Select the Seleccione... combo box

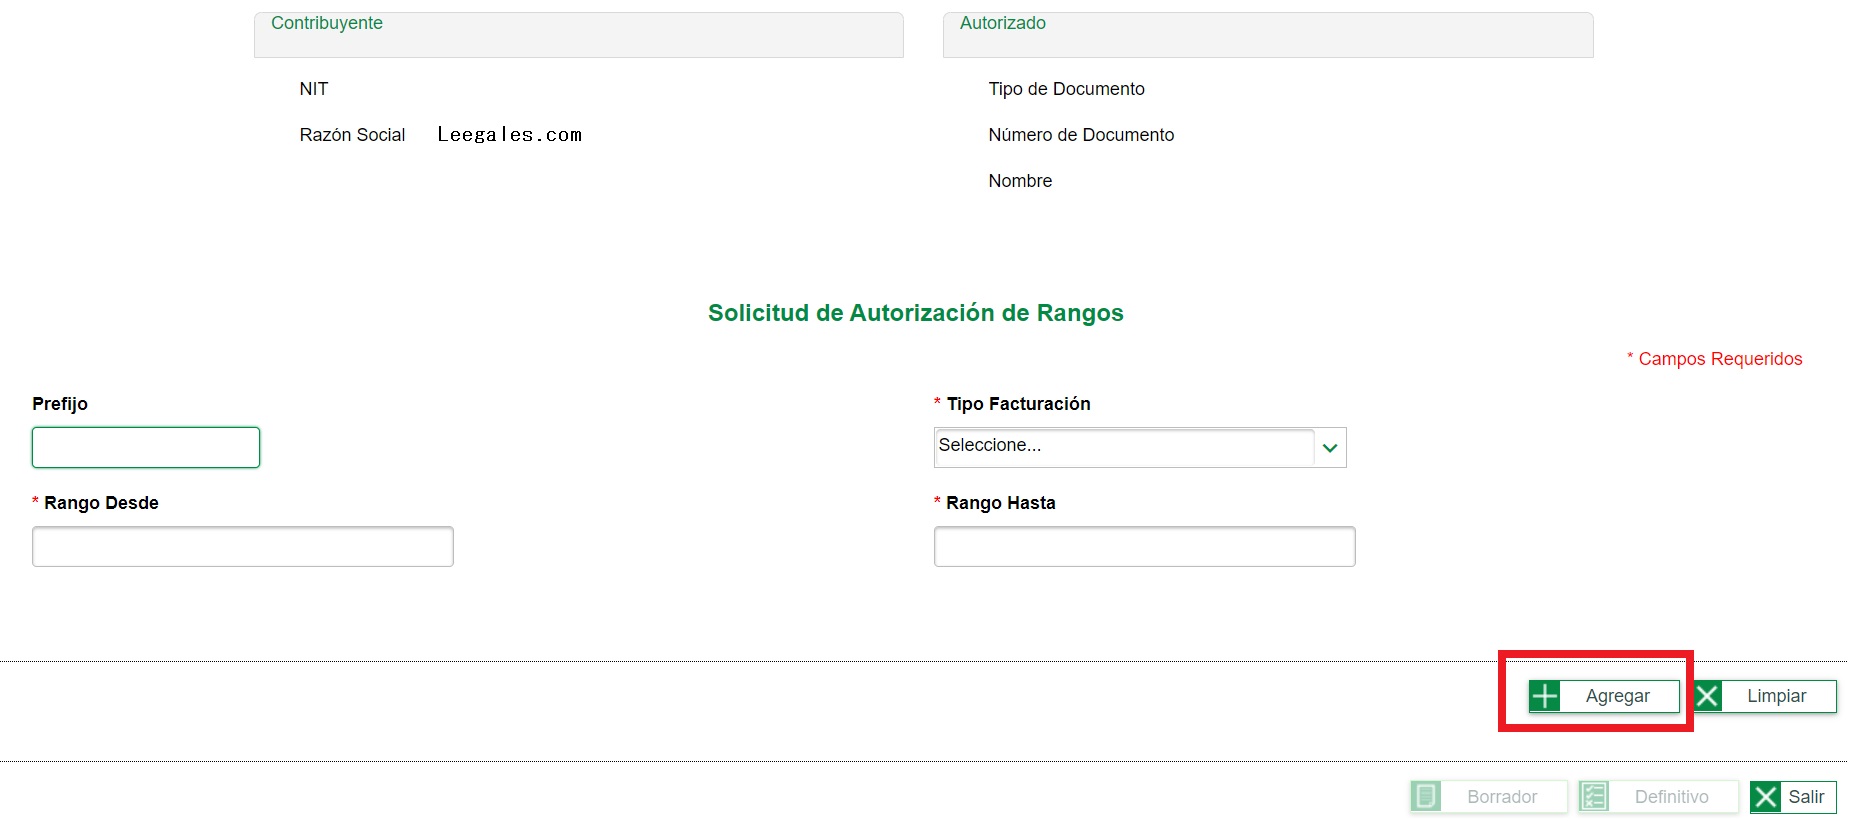[x=1140, y=447]
